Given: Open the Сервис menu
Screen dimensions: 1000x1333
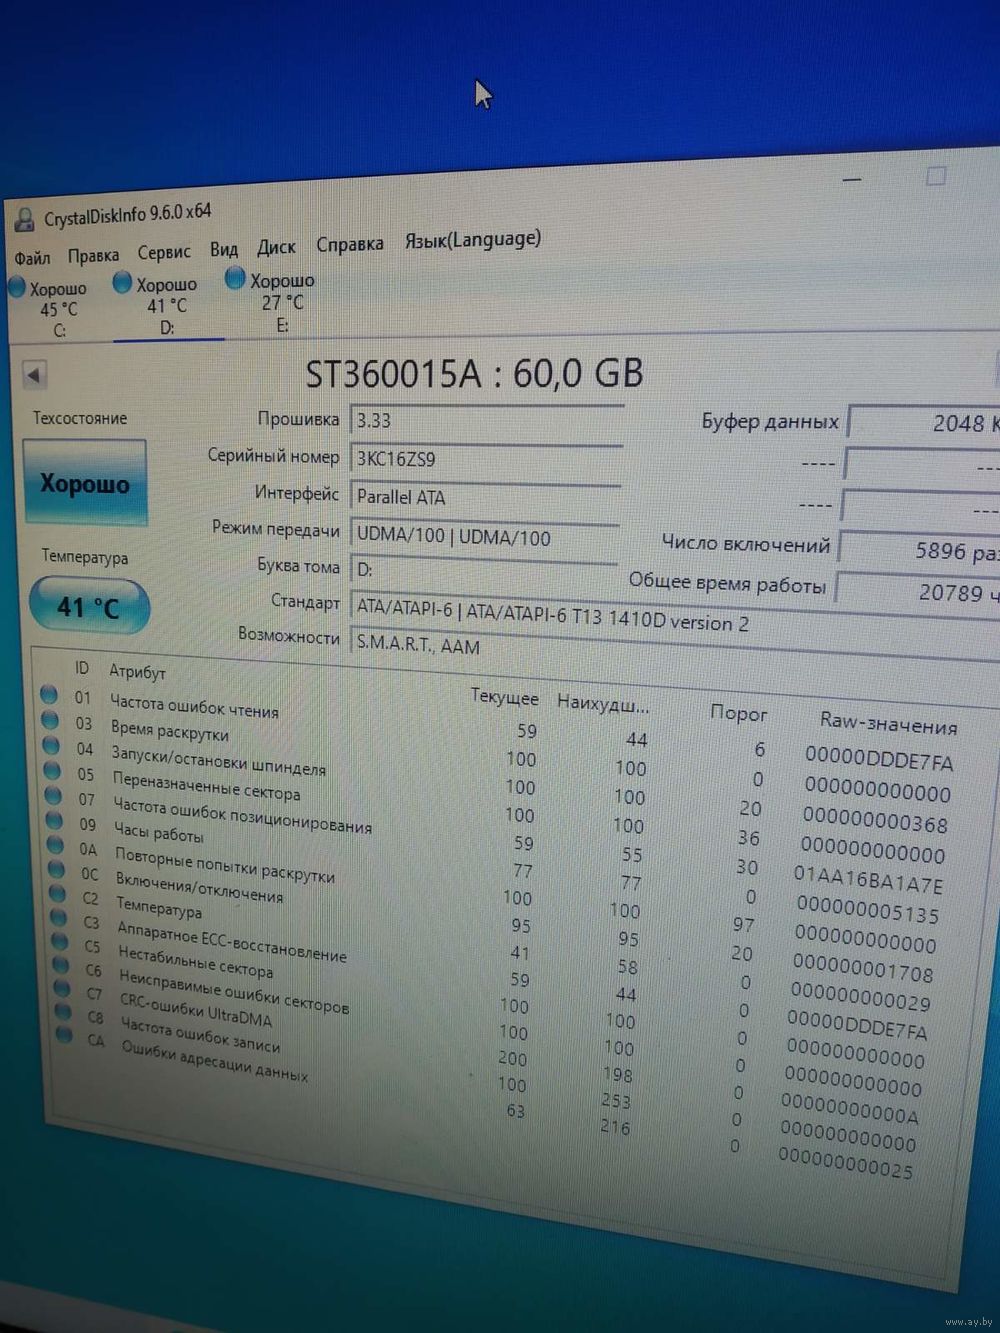Looking at the screenshot, I should click(163, 252).
